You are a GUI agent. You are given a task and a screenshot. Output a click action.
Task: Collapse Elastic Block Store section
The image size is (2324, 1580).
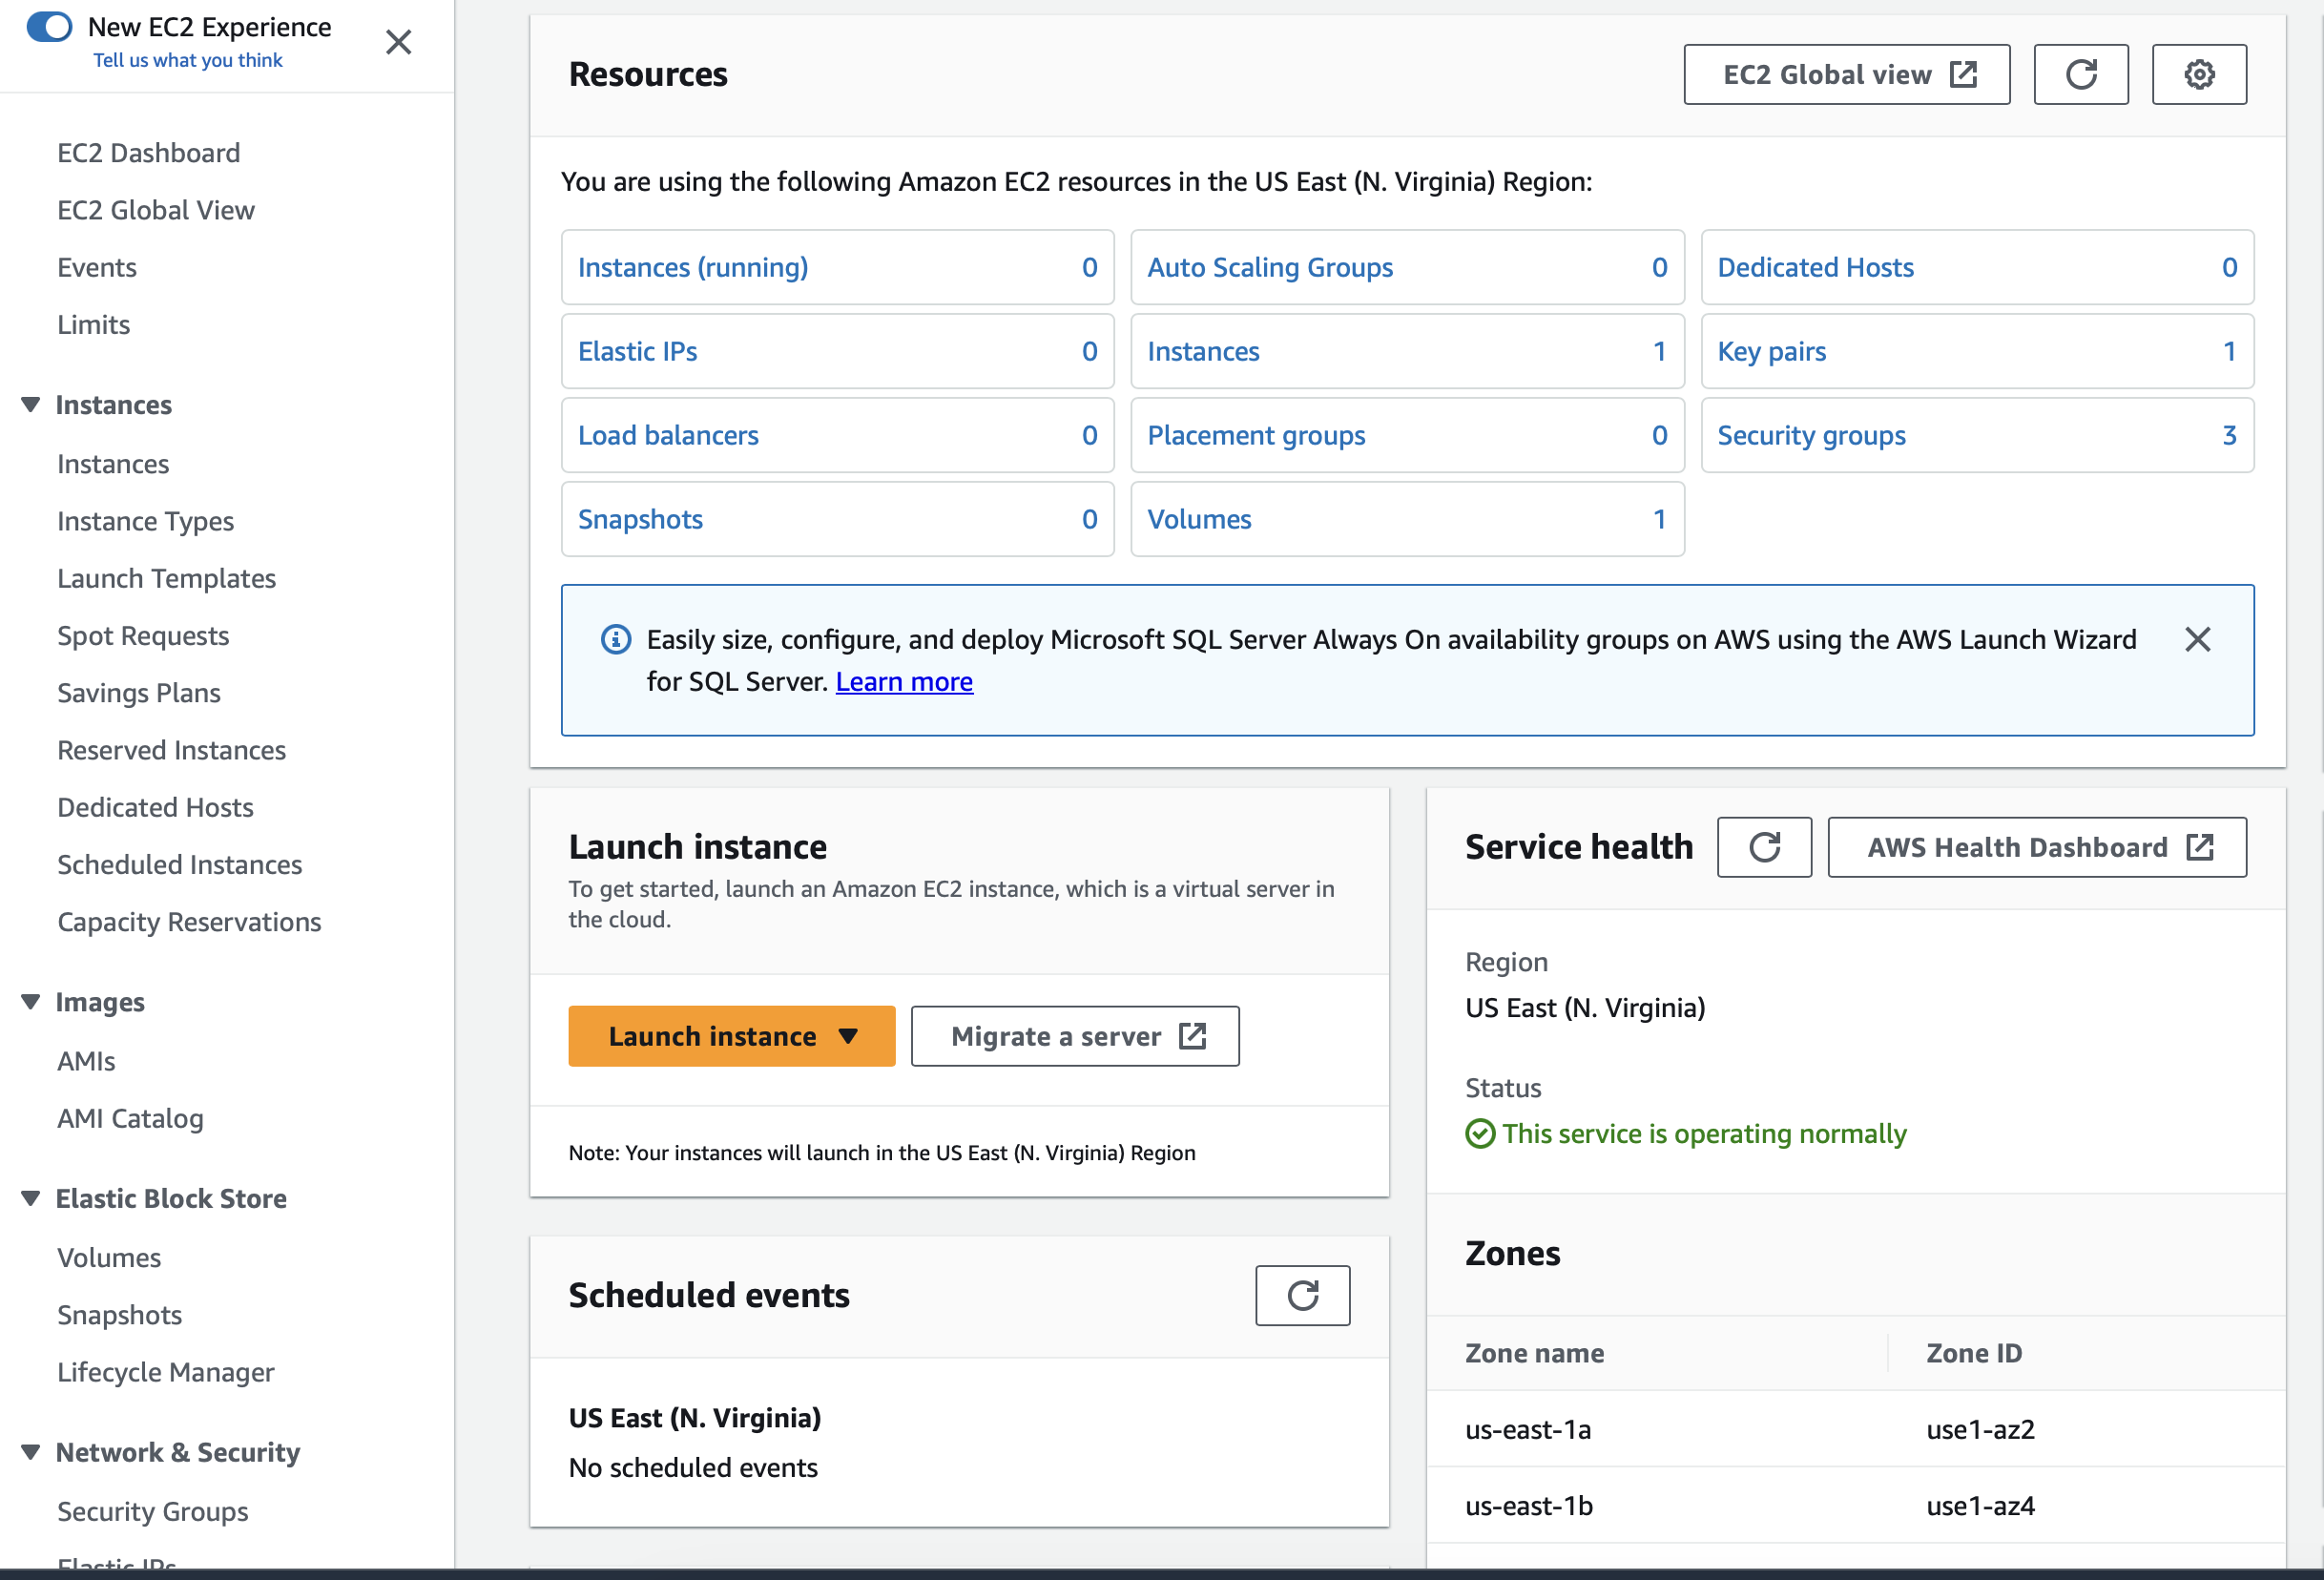31,1198
